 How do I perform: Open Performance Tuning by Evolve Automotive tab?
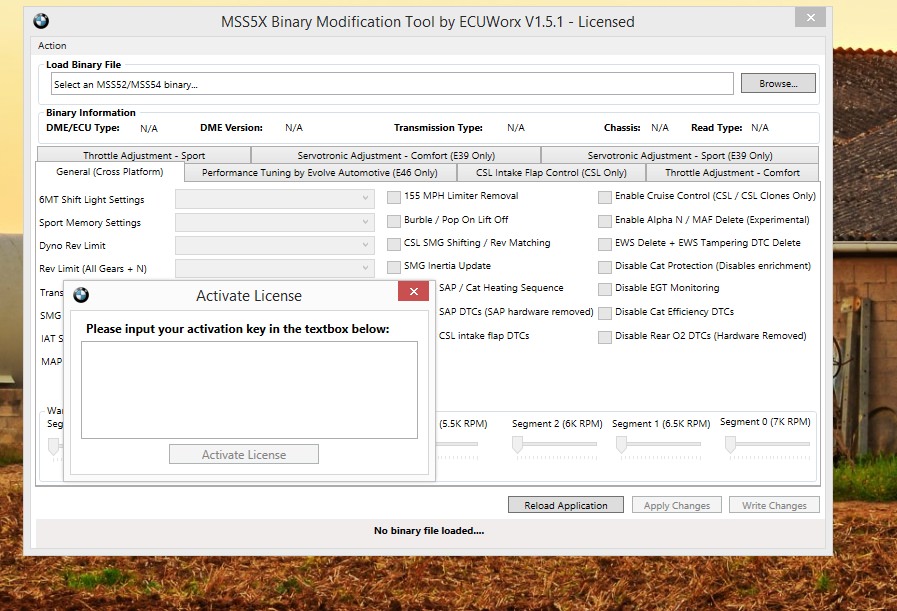(320, 172)
